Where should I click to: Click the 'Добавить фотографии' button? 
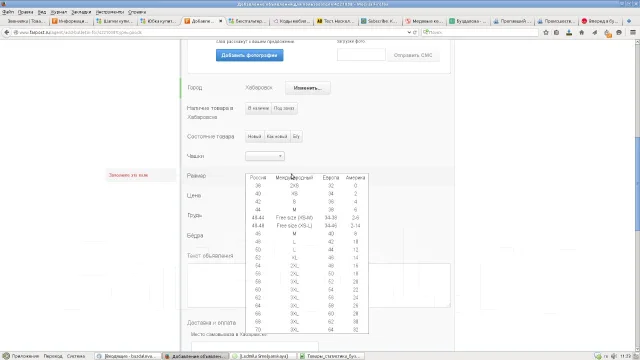pos(249,55)
